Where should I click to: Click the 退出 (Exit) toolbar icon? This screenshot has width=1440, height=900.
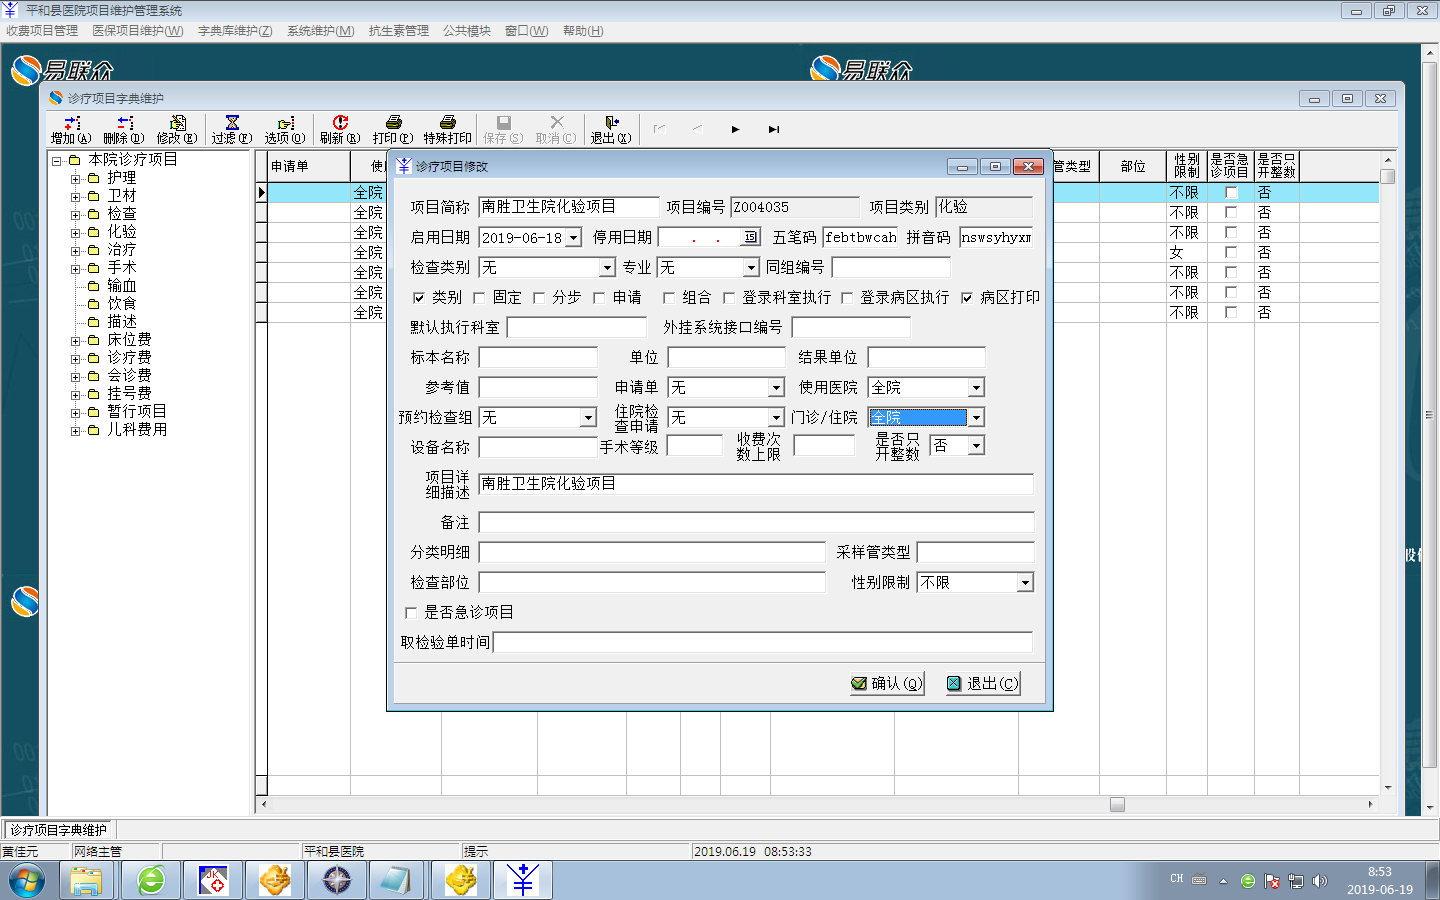(x=611, y=130)
